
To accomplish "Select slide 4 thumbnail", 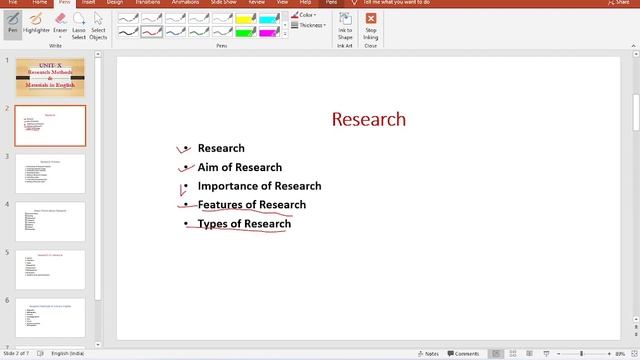I will pyautogui.click(x=50, y=222).
